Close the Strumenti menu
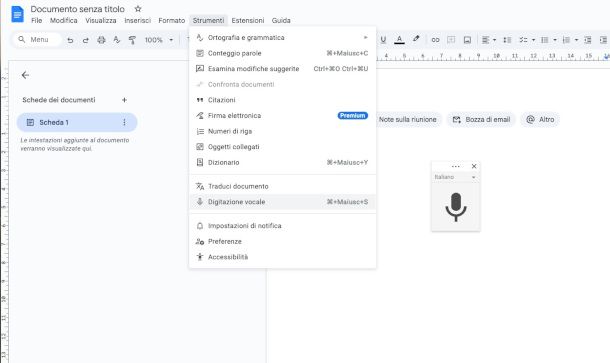 point(209,20)
